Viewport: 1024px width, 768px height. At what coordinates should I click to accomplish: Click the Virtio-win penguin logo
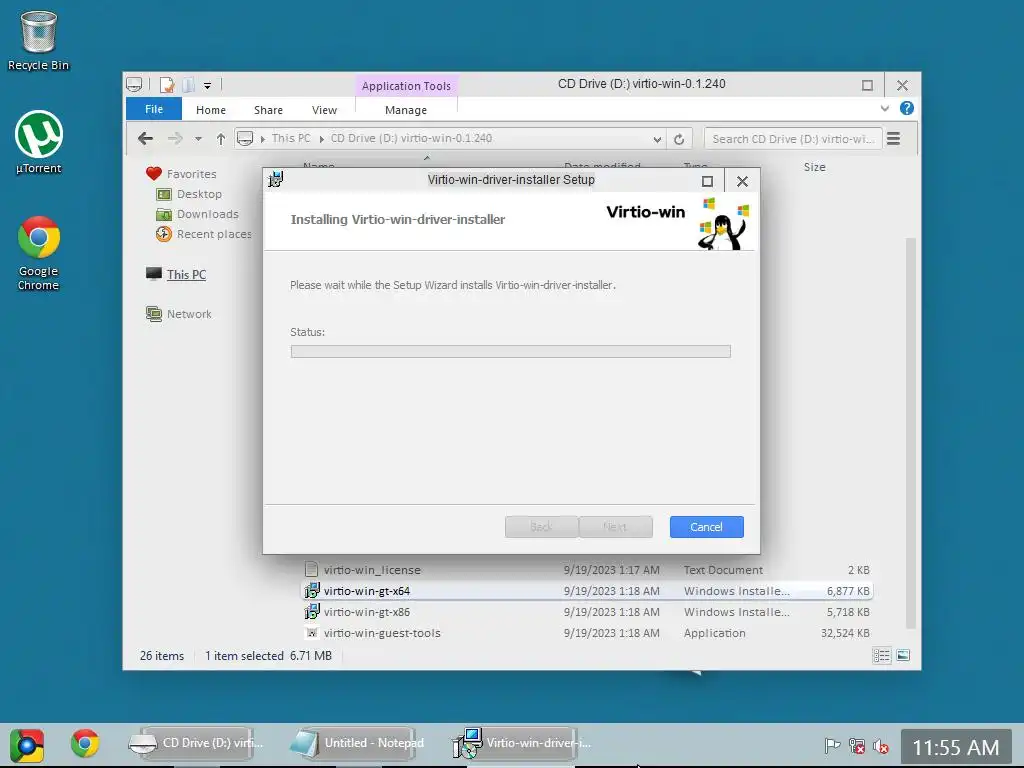(x=724, y=223)
